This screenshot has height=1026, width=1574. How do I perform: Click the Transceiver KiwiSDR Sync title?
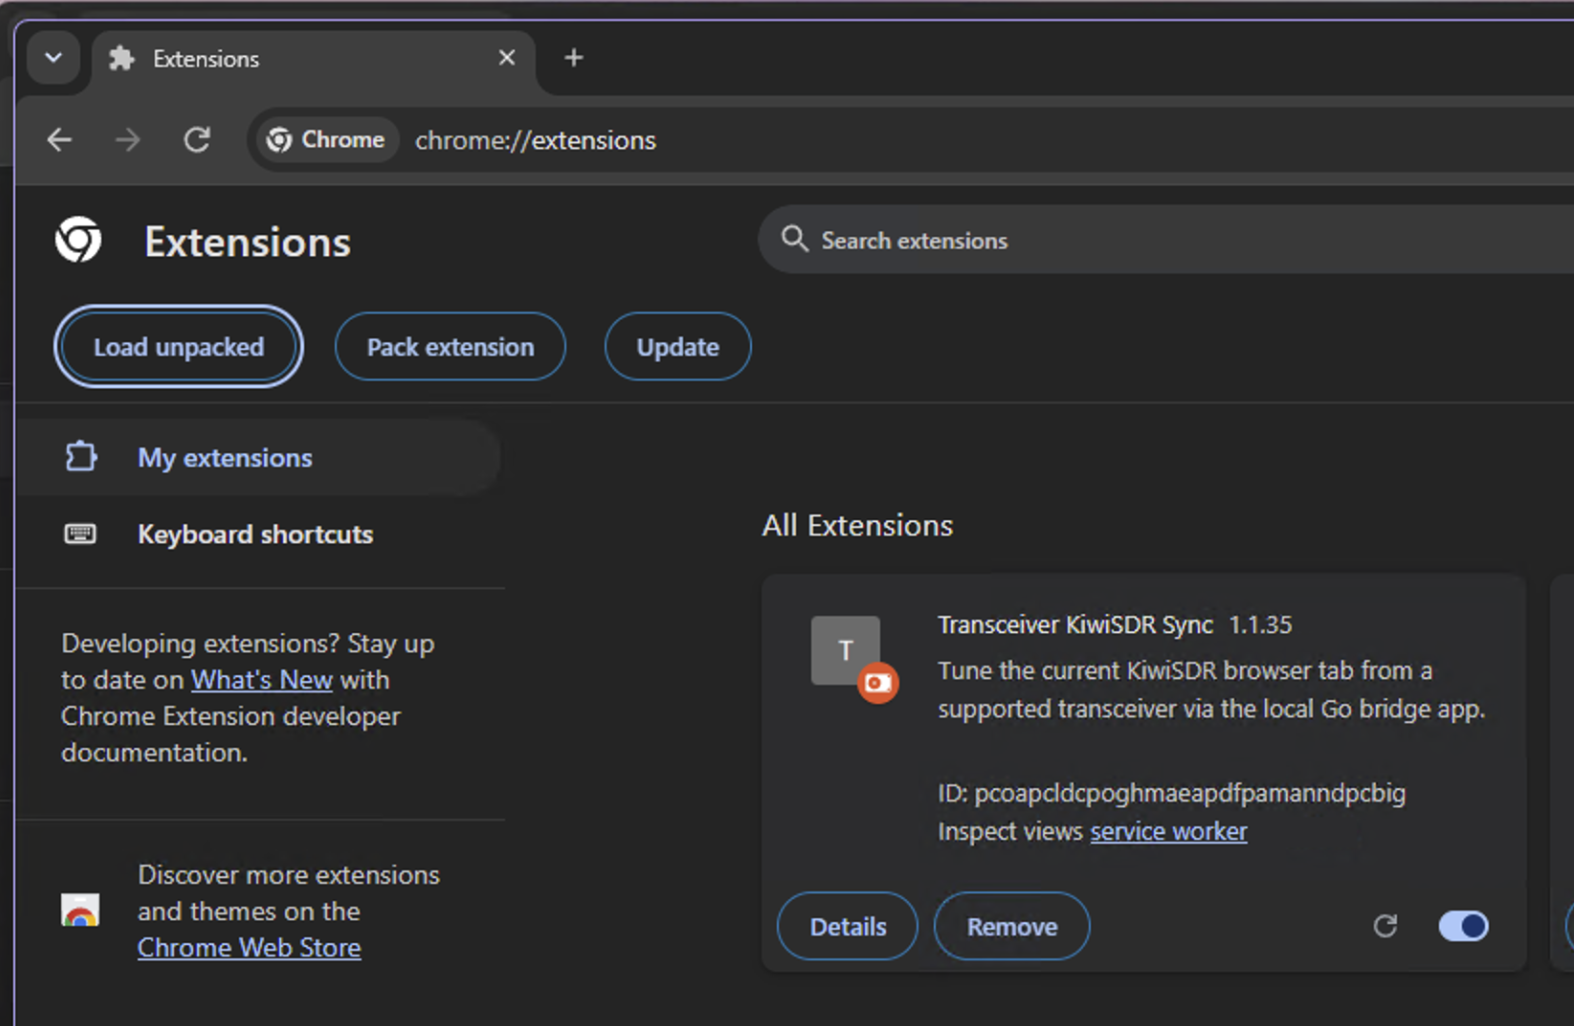1075,625
